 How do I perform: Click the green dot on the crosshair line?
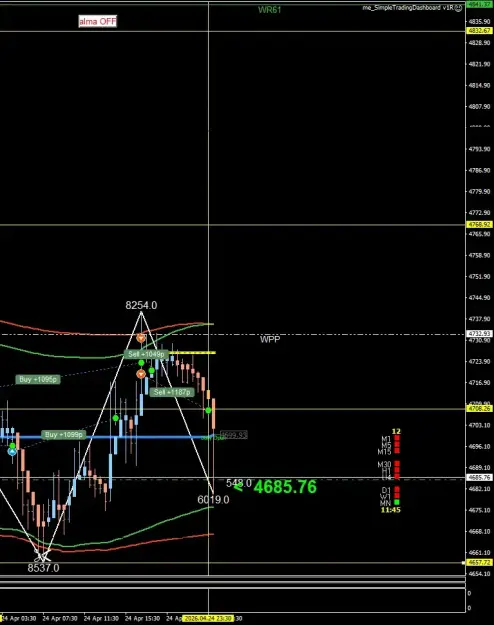208,410
